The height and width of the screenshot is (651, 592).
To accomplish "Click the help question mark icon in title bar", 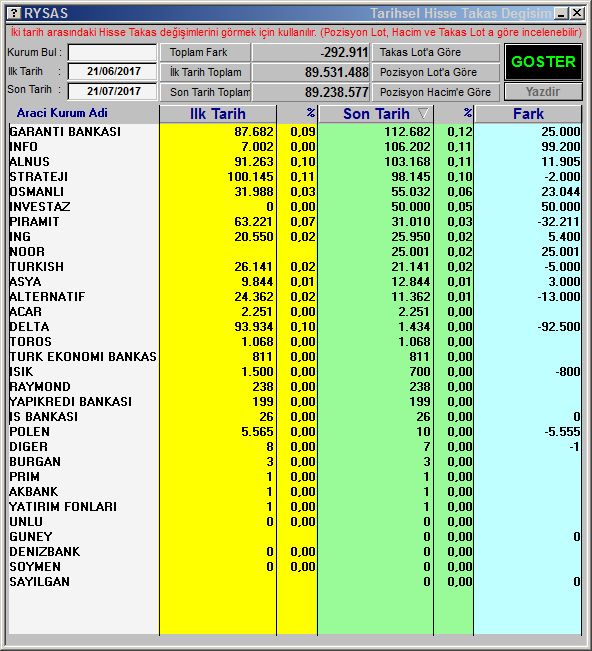I will 14,13.
